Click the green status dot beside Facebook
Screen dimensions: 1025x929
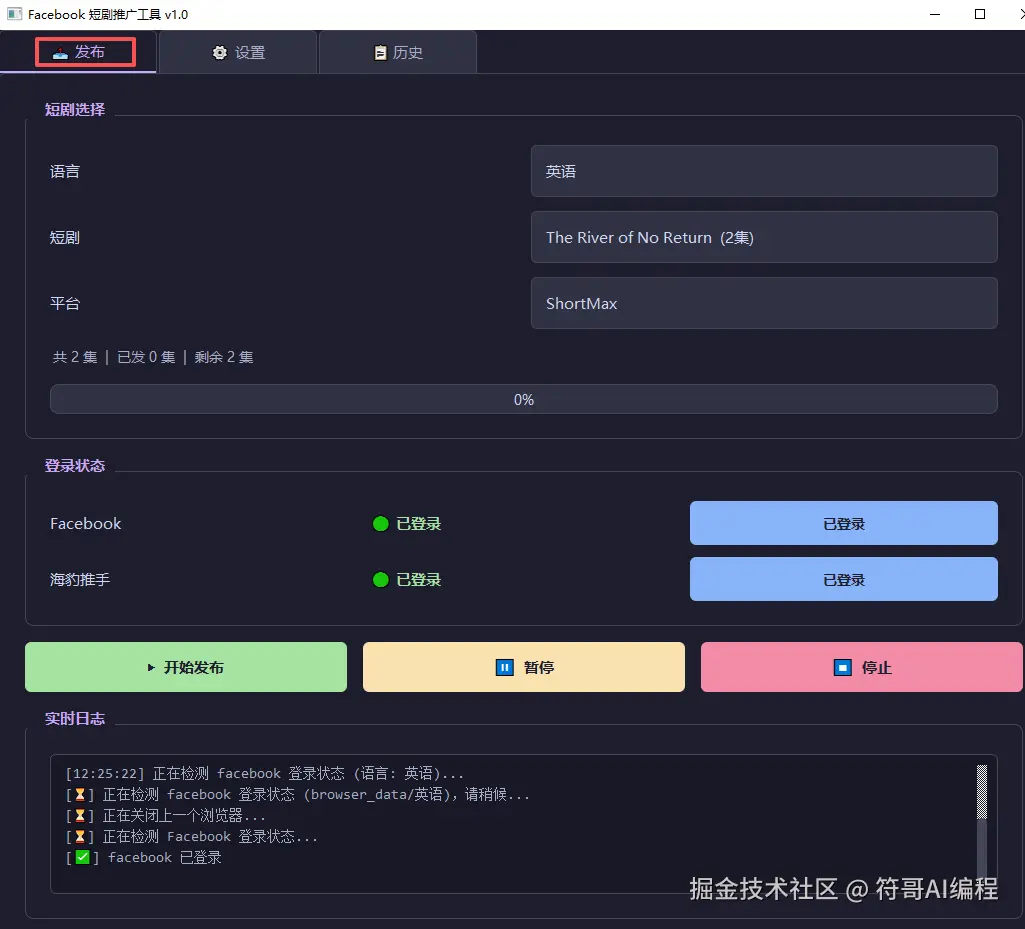point(380,524)
